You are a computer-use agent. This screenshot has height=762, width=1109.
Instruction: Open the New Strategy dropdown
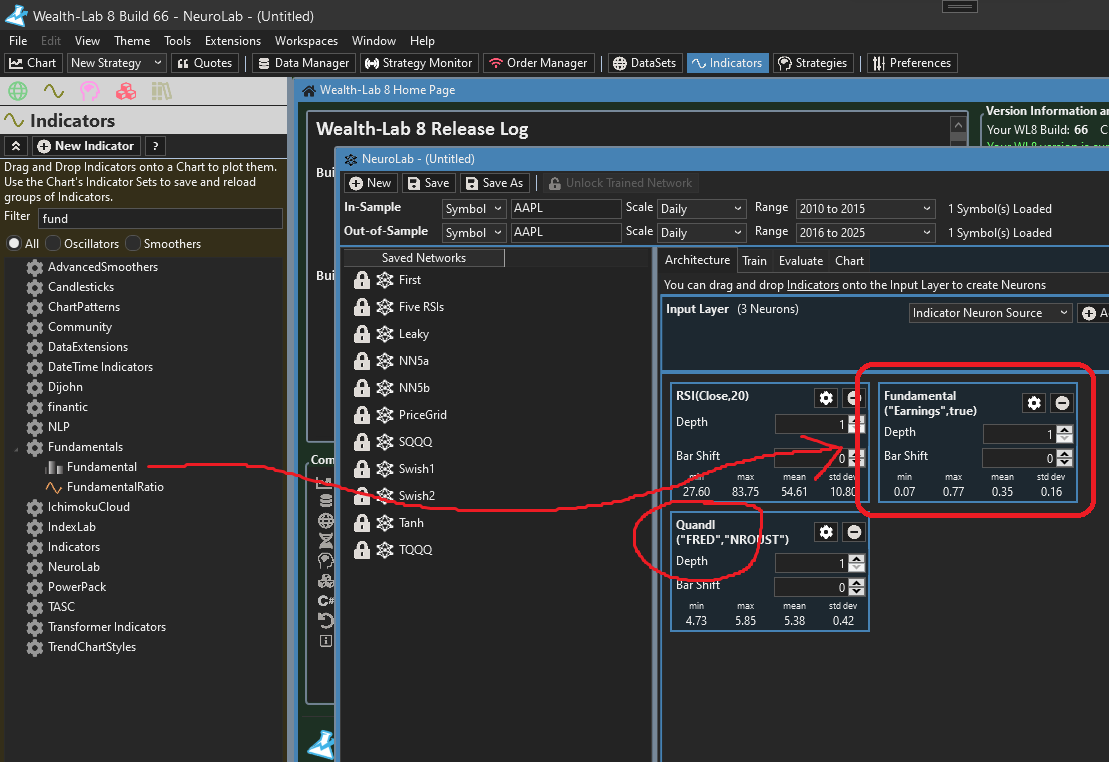click(x=117, y=63)
